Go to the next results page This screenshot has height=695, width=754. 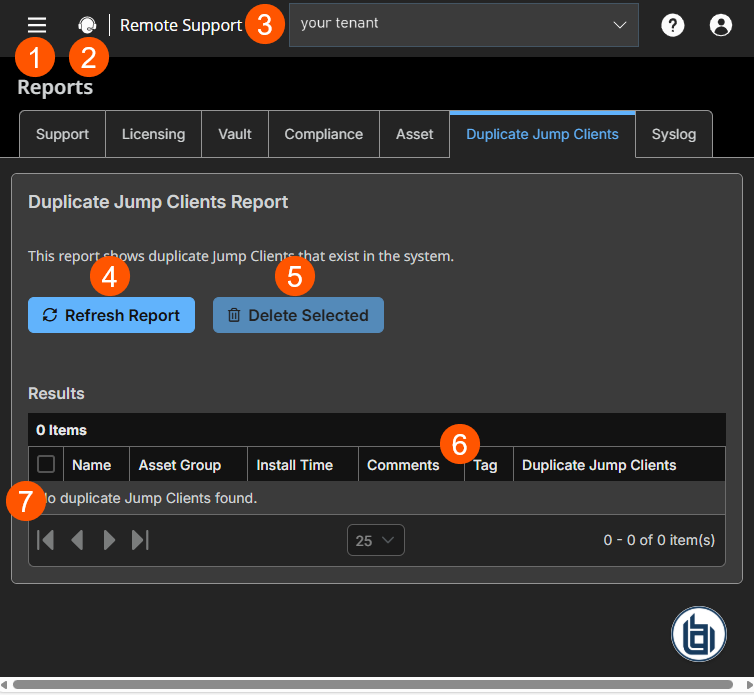point(109,540)
